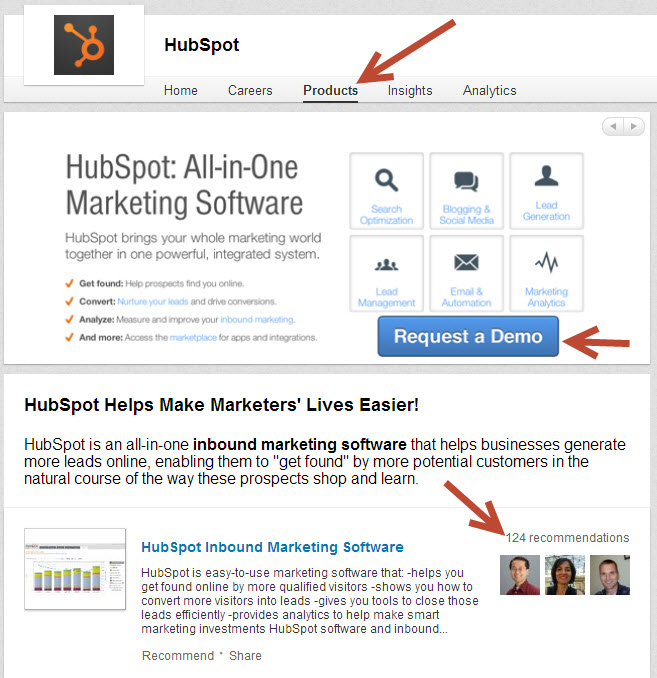The height and width of the screenshot is (678, 657).
Task: Click the bold 'inbound marketing software' text
Action: [300, 445]
